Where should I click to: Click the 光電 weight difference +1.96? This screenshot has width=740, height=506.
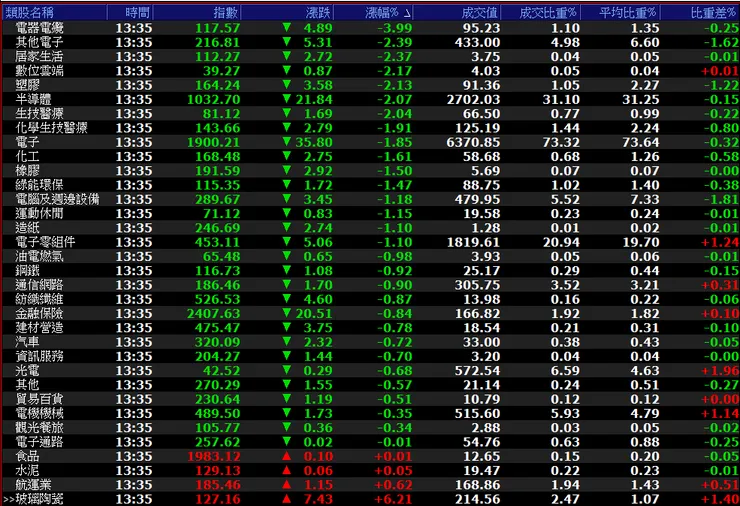click(x=720, y=371)
